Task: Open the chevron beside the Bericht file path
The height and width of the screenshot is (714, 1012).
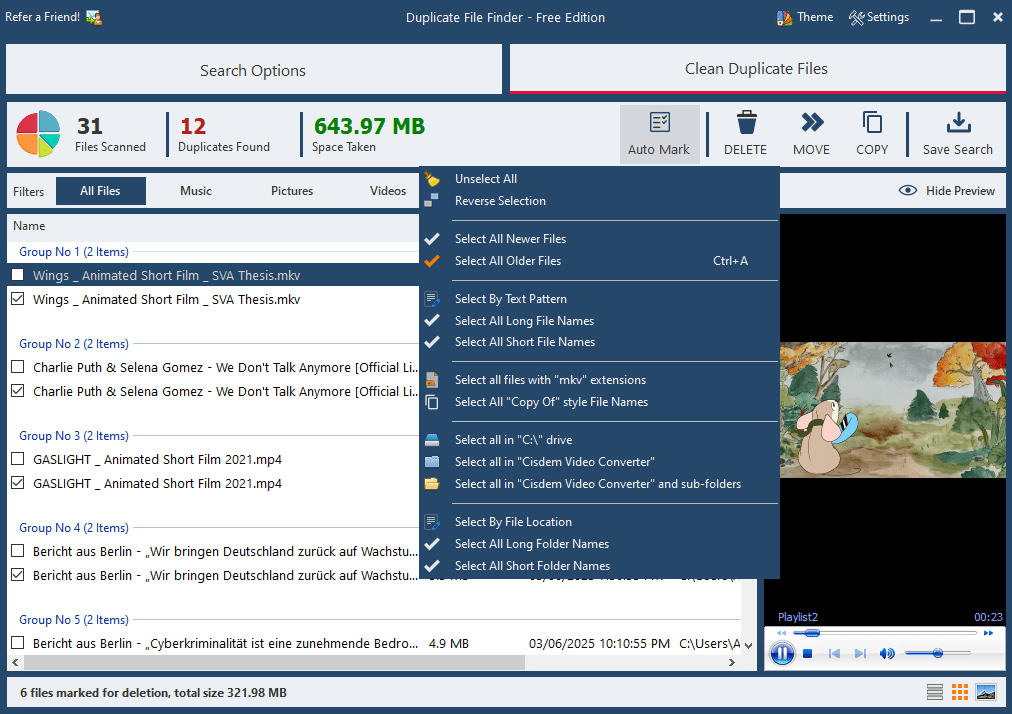Action: 748,643
